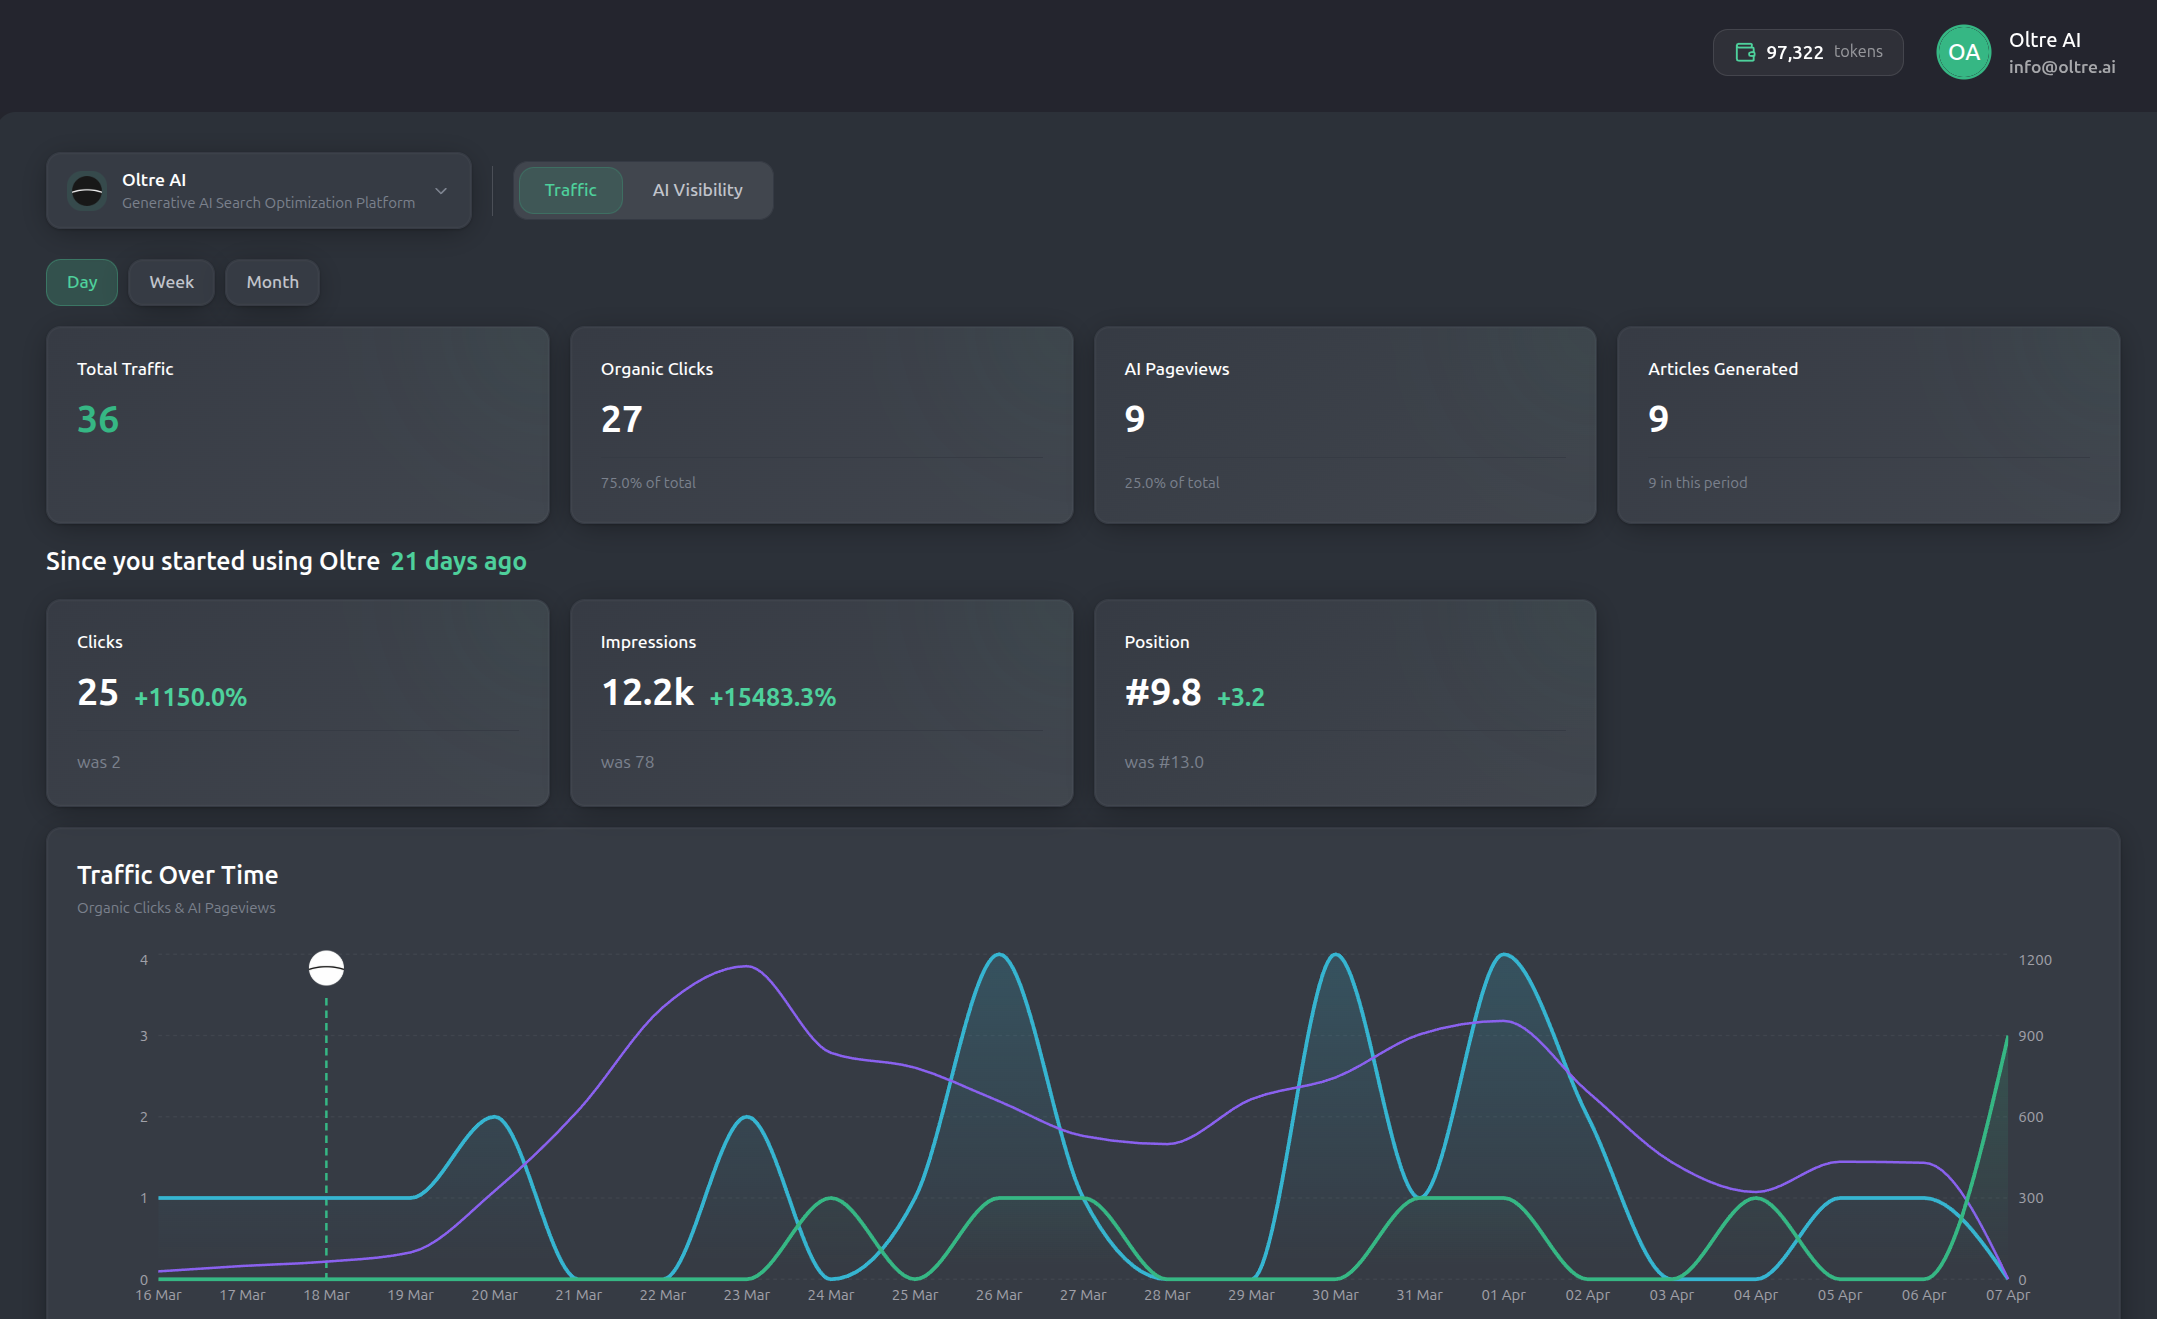Viewport: 2157px width, 1319px height.
Task: Open the Organic Clicks card
Action: click(x=821, y=424)
